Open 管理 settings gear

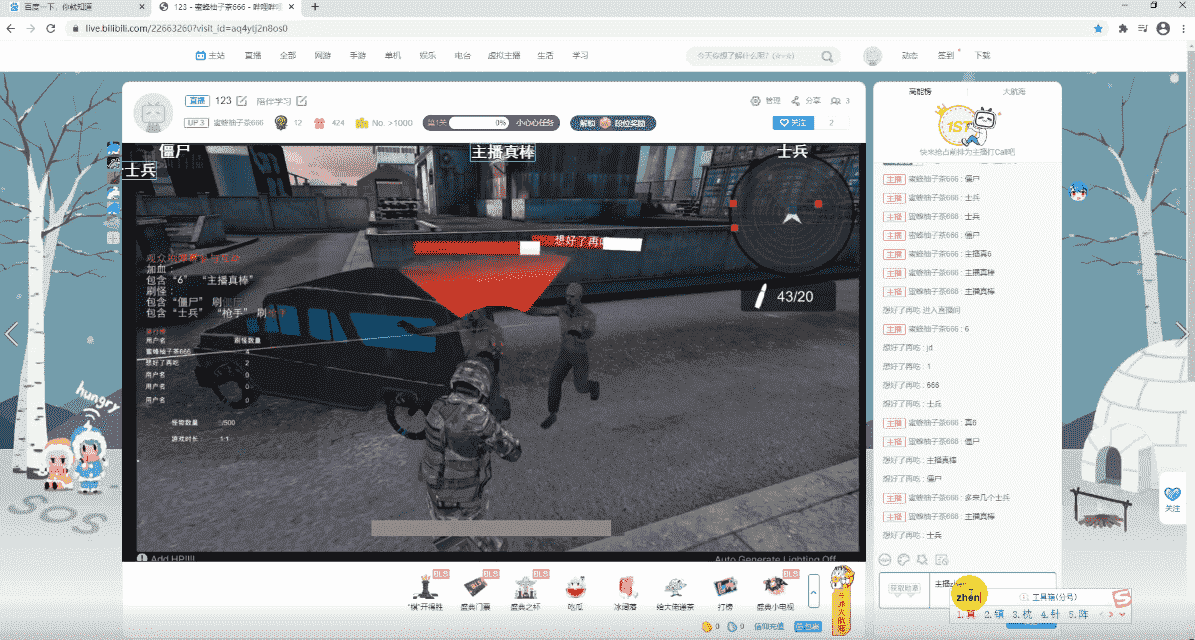pyautogui.click(x=755, y=101)
